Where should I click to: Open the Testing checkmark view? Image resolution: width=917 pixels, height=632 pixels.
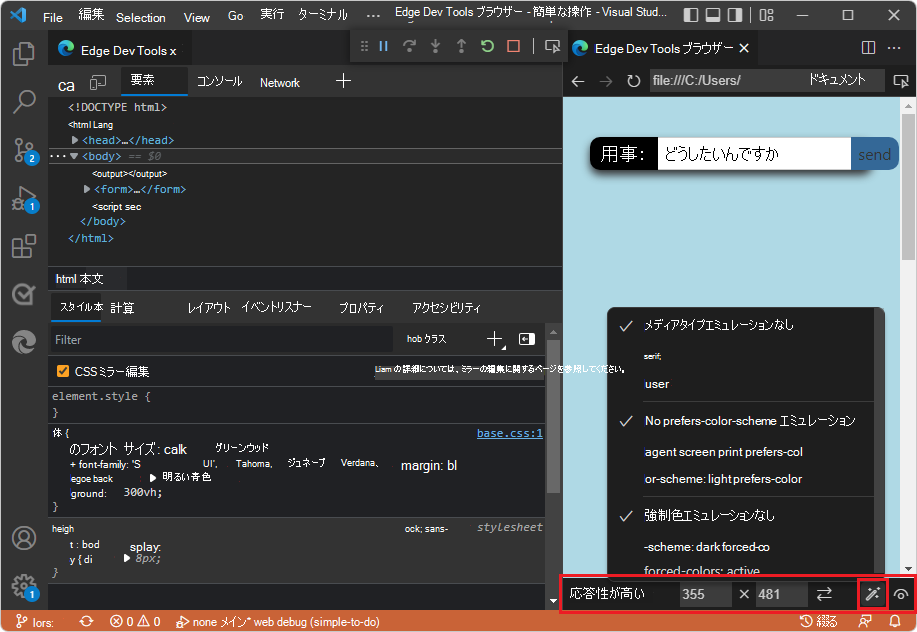coord(23,294)
